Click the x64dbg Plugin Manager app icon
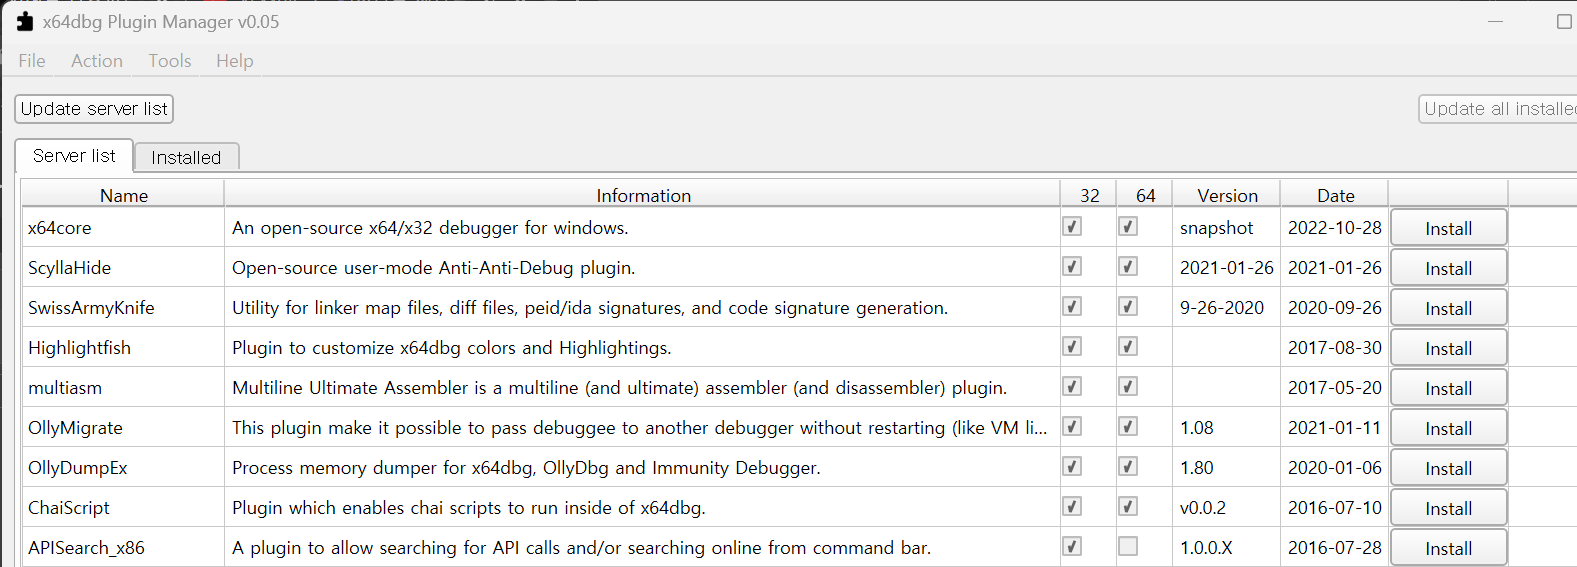Screen dimensions: 1577x567 25,21
